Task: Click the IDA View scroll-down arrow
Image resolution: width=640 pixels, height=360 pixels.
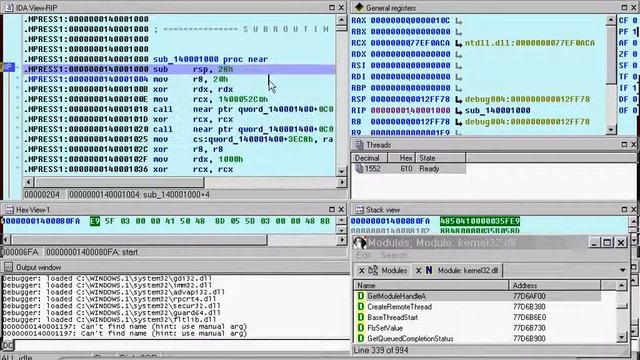Action: (342, 171)
